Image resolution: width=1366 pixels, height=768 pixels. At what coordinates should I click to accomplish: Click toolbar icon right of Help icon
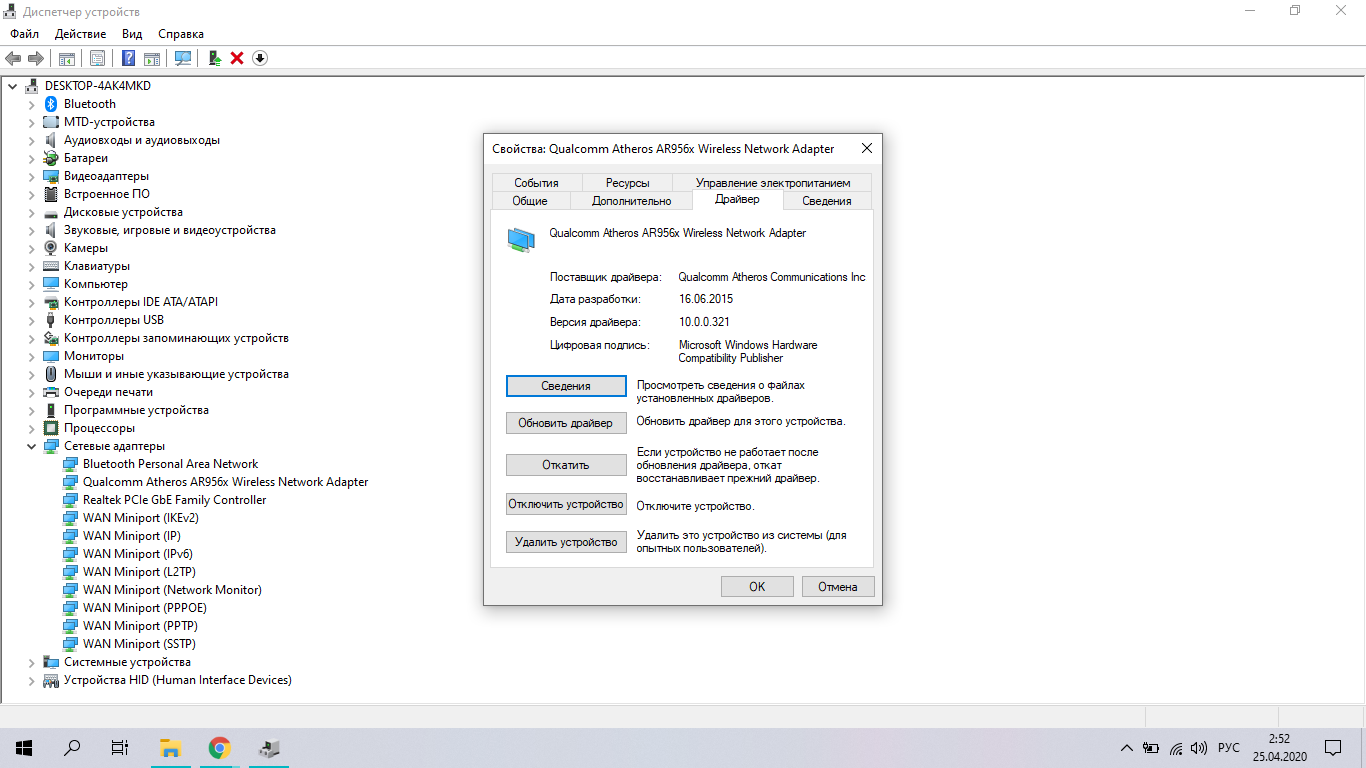tap(152, 58)
